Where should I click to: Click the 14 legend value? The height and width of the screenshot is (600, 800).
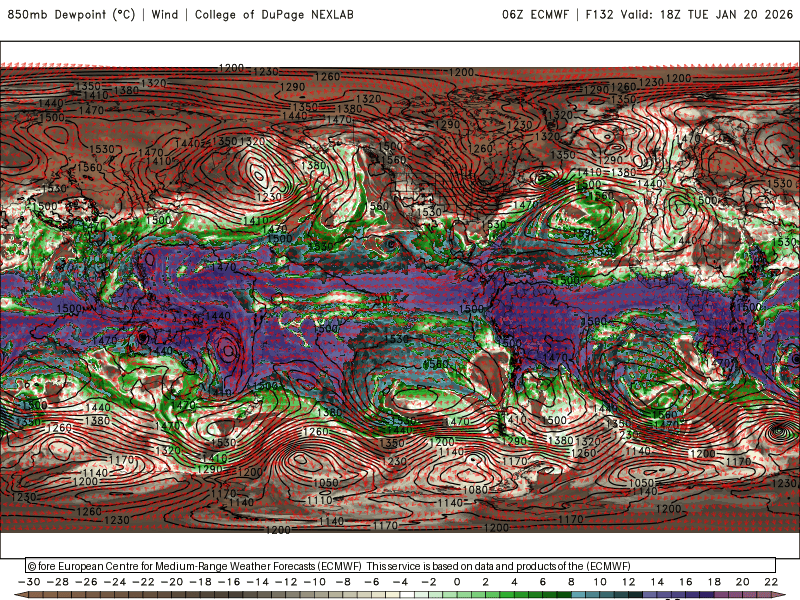point(657,582)
